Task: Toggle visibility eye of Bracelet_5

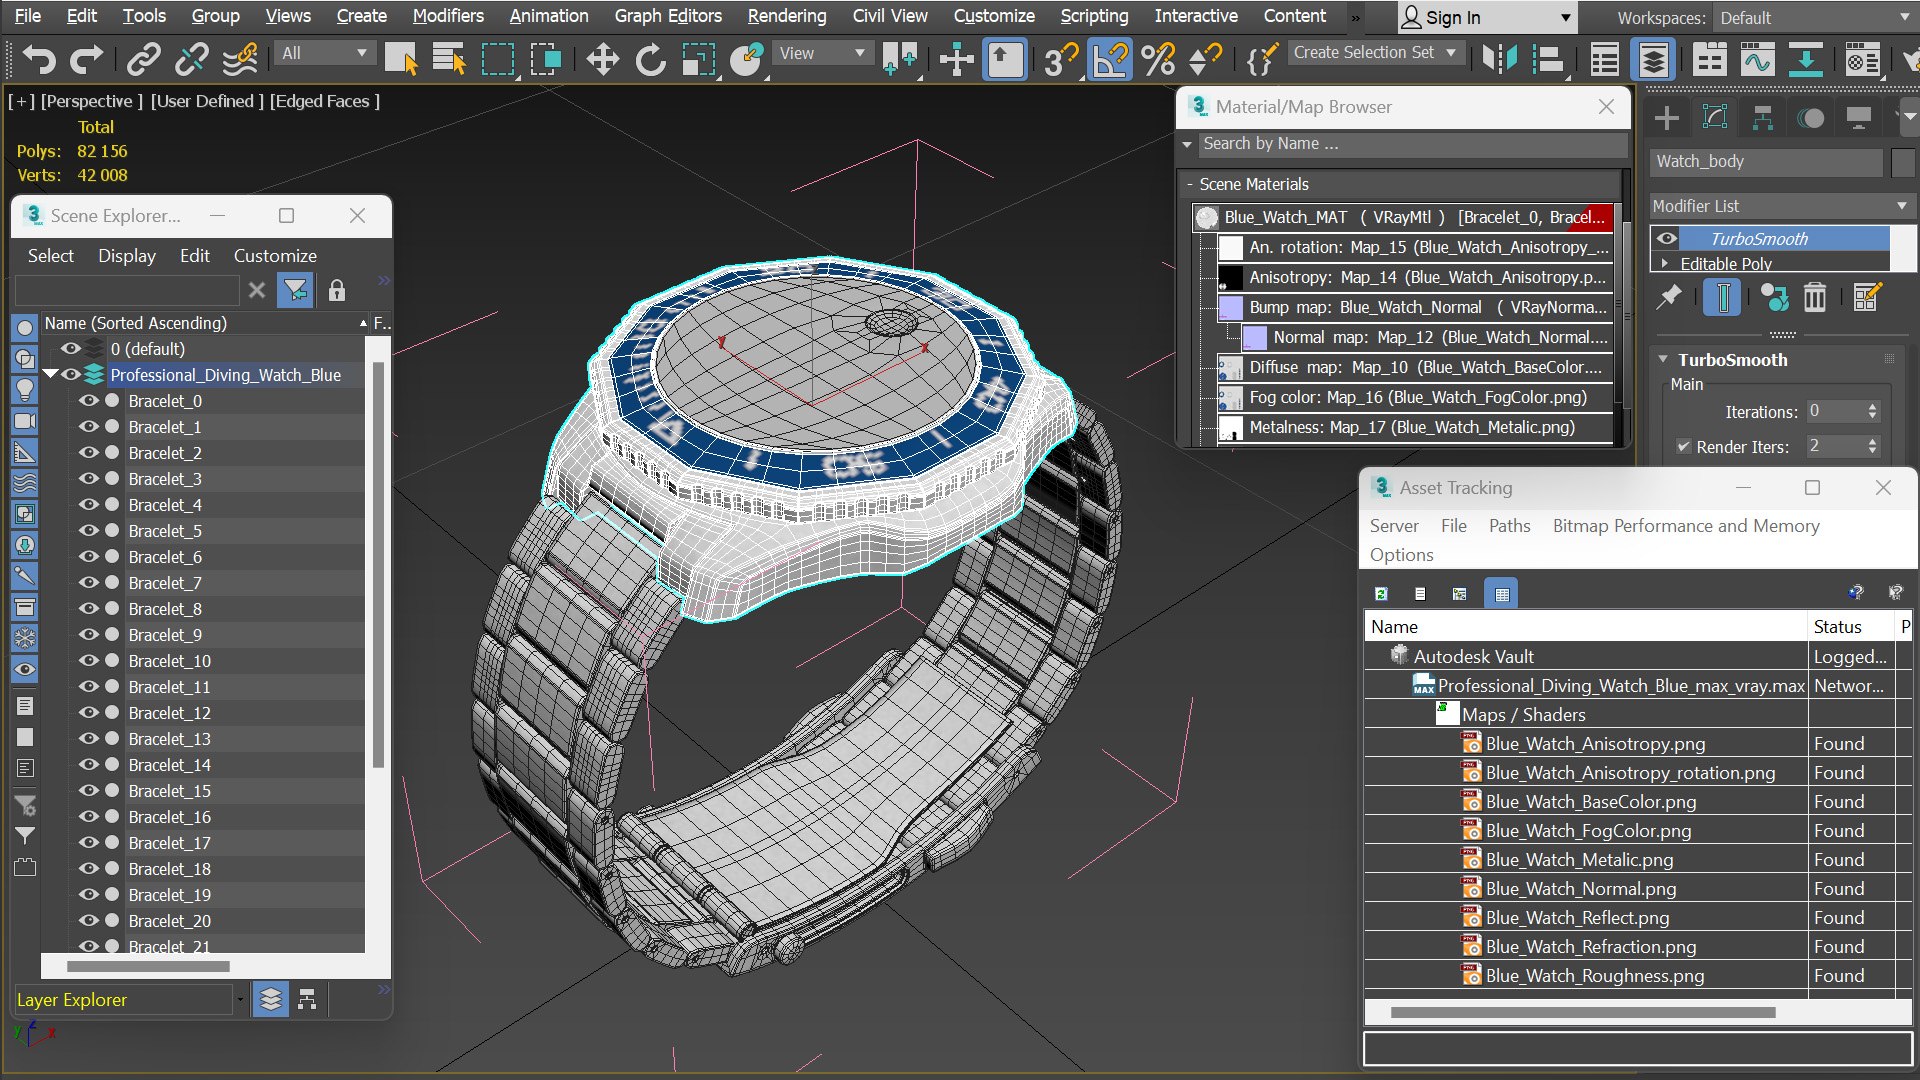Action: [89, 530]
